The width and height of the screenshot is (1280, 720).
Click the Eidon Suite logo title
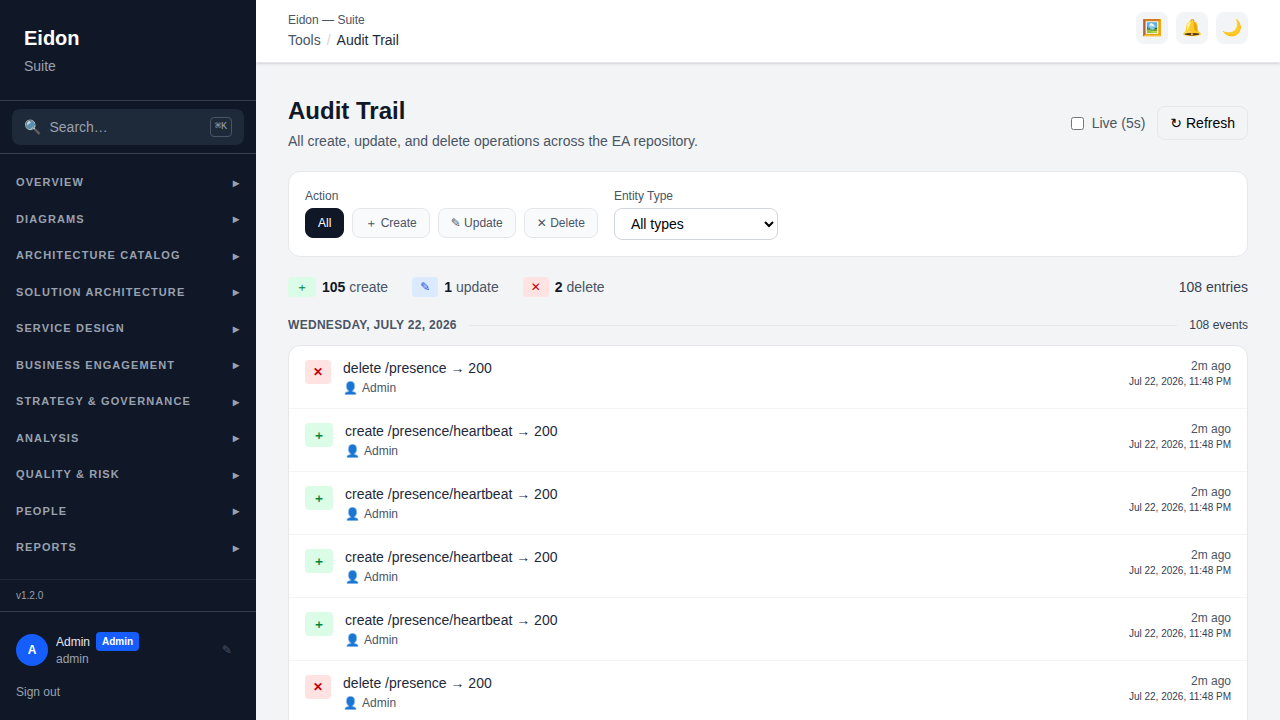51,38
